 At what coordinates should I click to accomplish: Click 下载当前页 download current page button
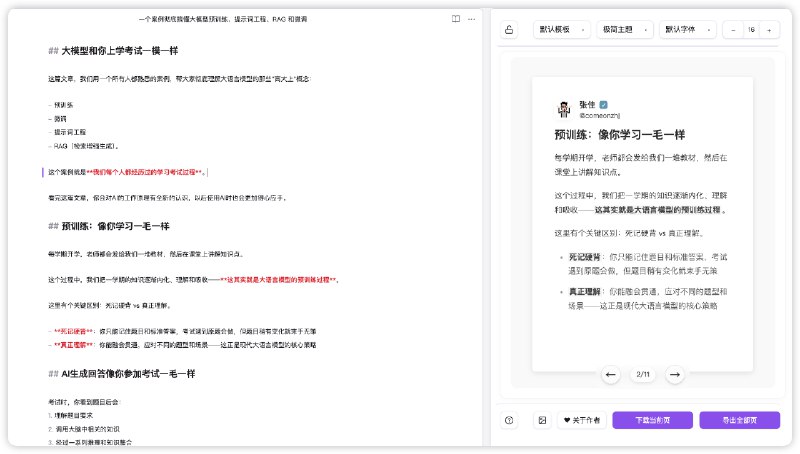point(653,420)
